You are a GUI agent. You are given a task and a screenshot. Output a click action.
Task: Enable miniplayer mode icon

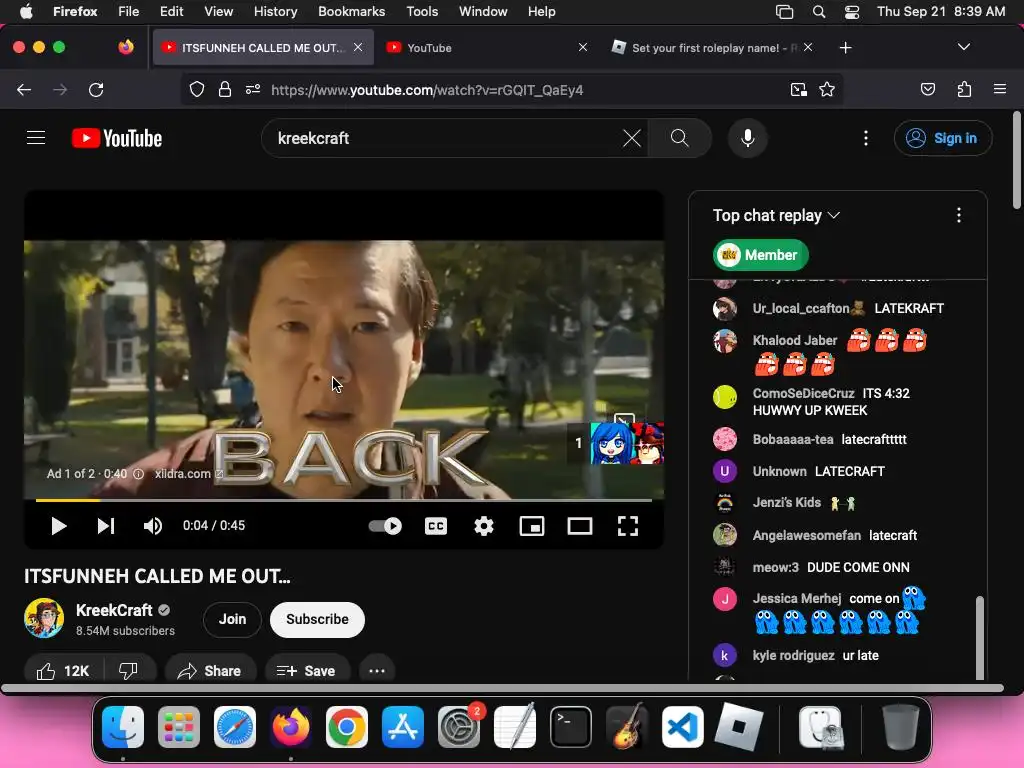coord(532,526)
